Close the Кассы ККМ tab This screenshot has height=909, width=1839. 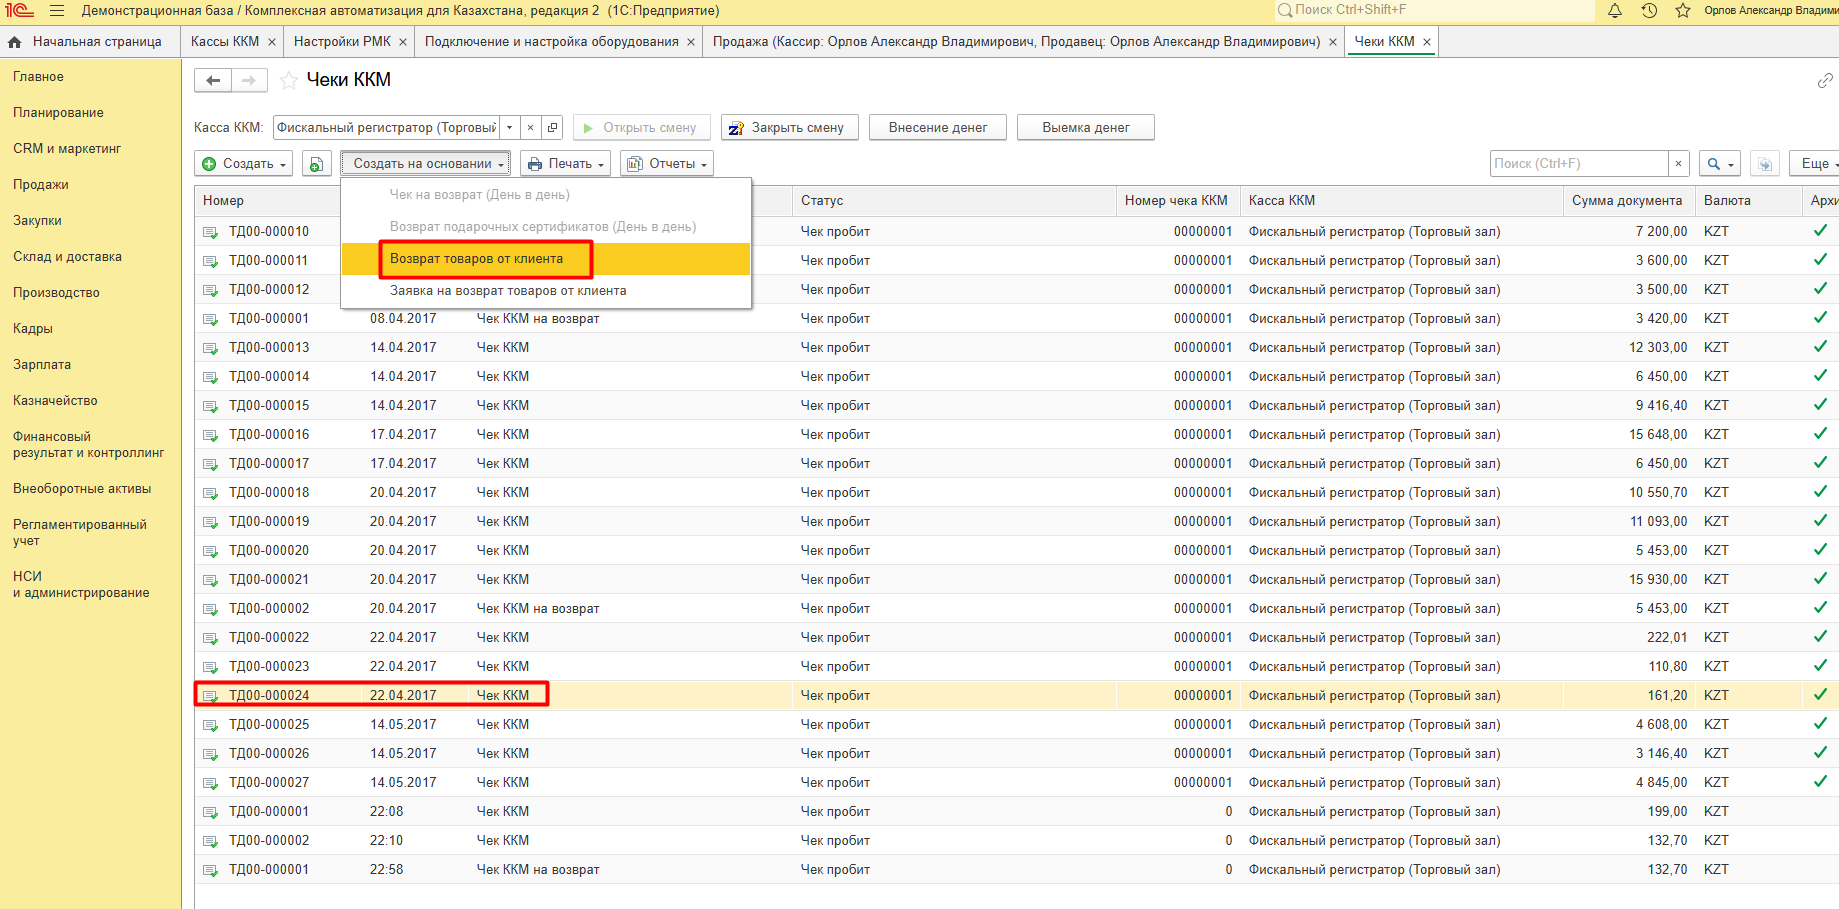pyautogui.click(x=271, y=42)
